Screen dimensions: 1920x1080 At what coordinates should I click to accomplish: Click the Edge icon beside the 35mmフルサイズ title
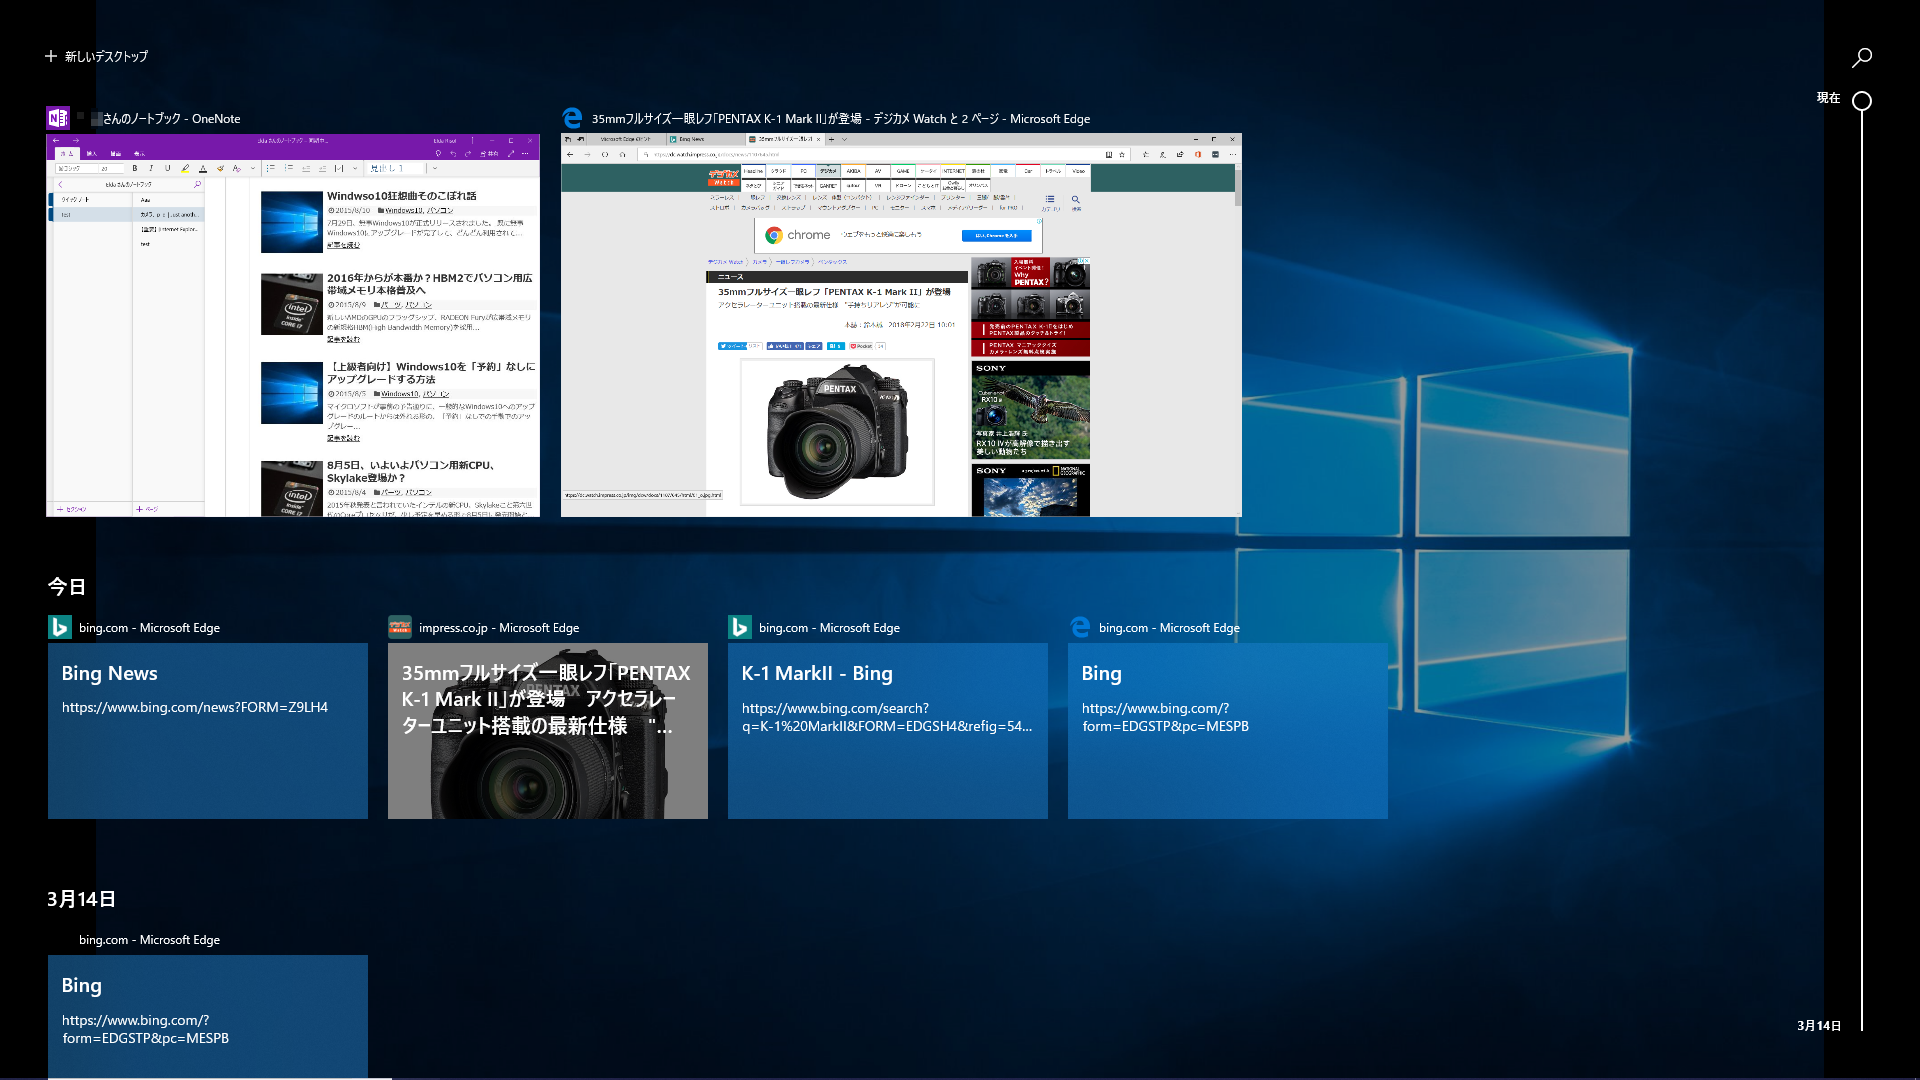click(572, 118)
